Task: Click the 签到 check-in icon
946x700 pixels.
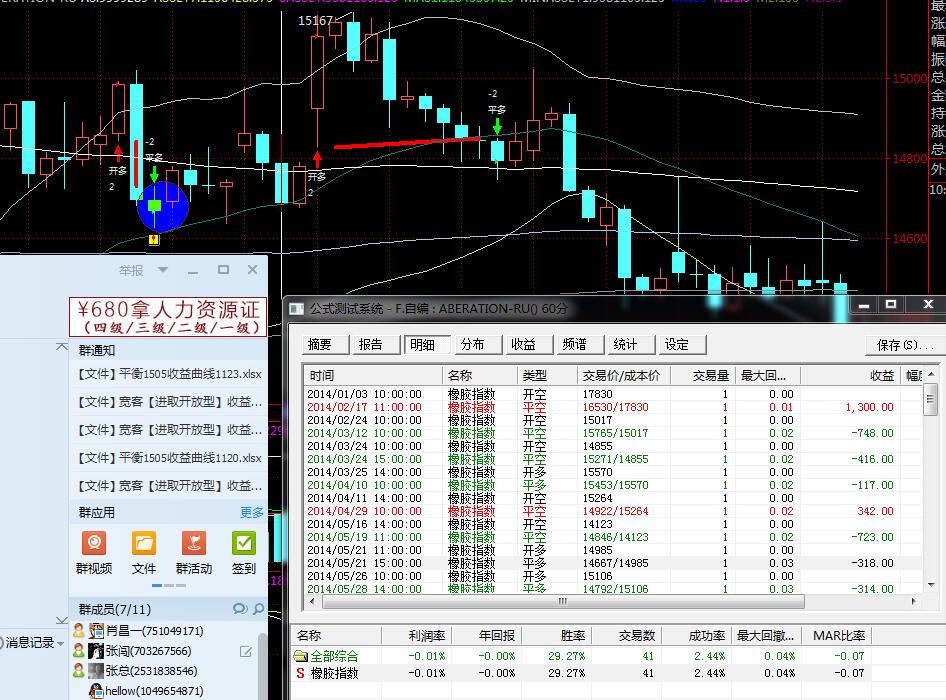Action: point(244,544)
